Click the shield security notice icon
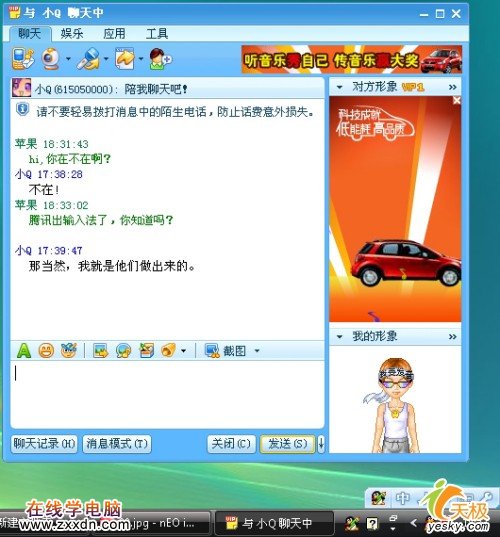Screen dimensions: 500x537 22,110
